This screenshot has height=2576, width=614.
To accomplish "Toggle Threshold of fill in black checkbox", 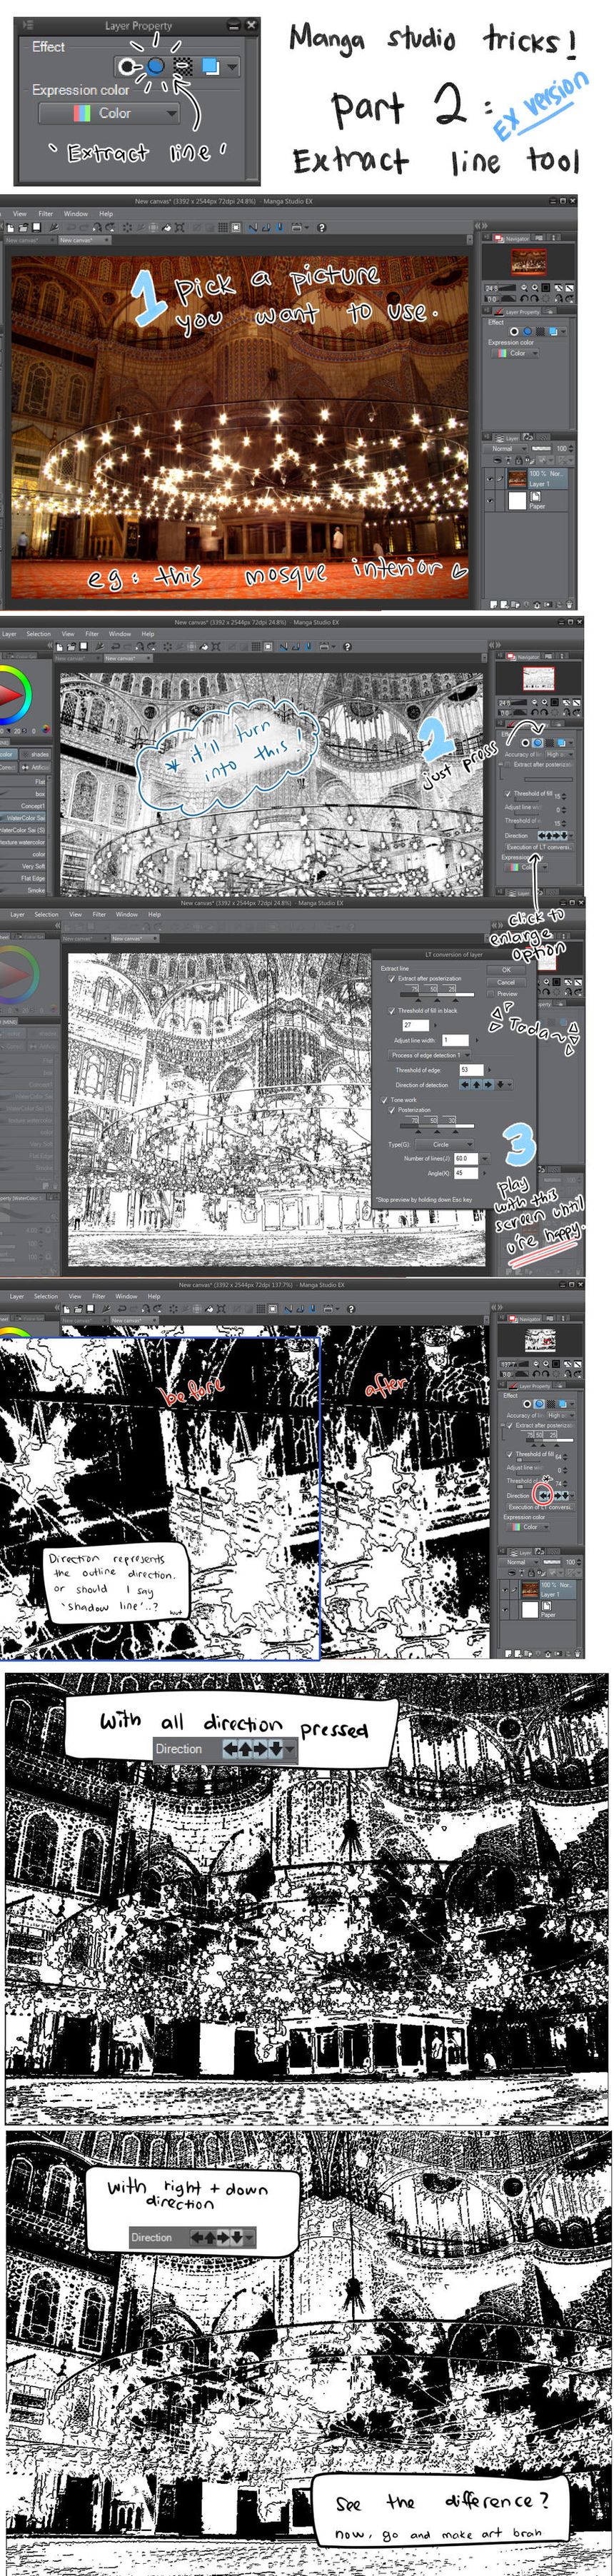I will pyautogui.click(x=392, y=1011).
